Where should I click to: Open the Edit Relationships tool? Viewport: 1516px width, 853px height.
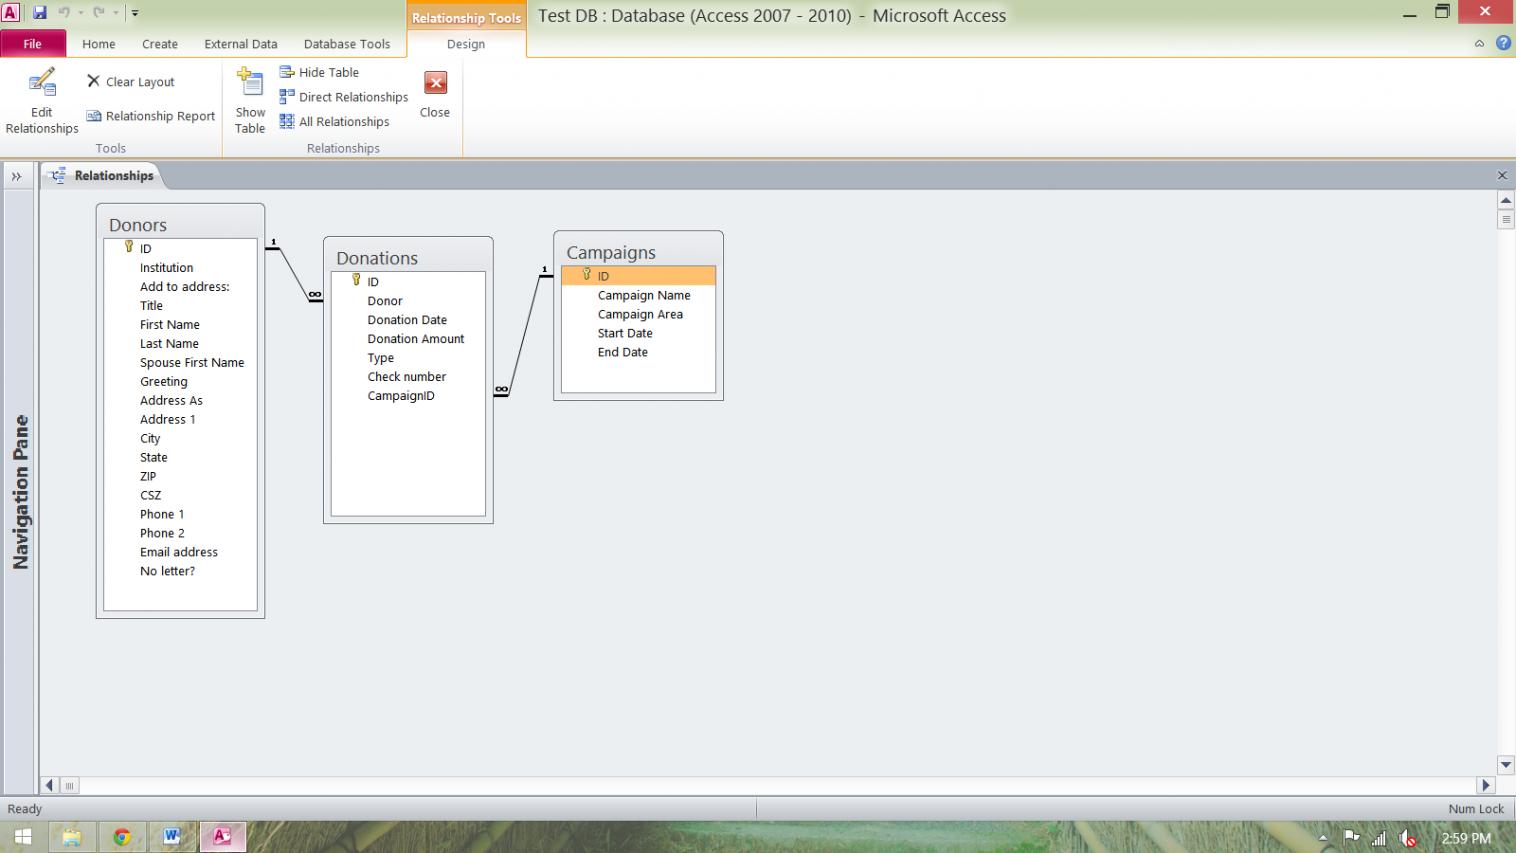(41, 101)
